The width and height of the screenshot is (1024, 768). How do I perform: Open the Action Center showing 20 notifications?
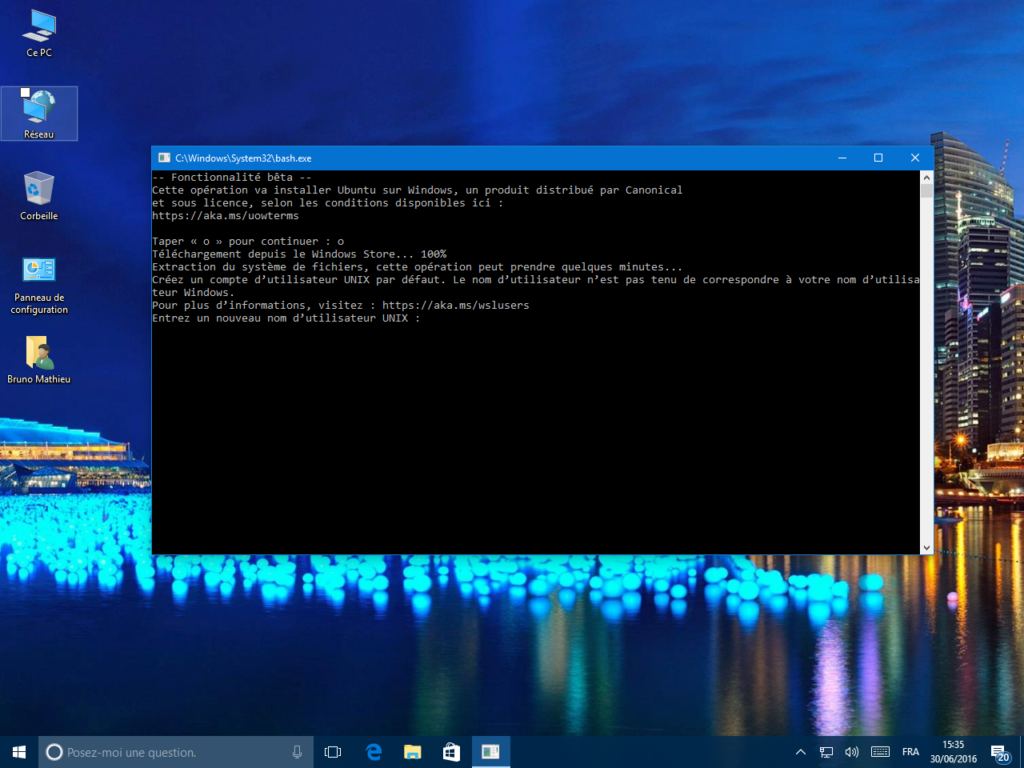tap(998, 751)
